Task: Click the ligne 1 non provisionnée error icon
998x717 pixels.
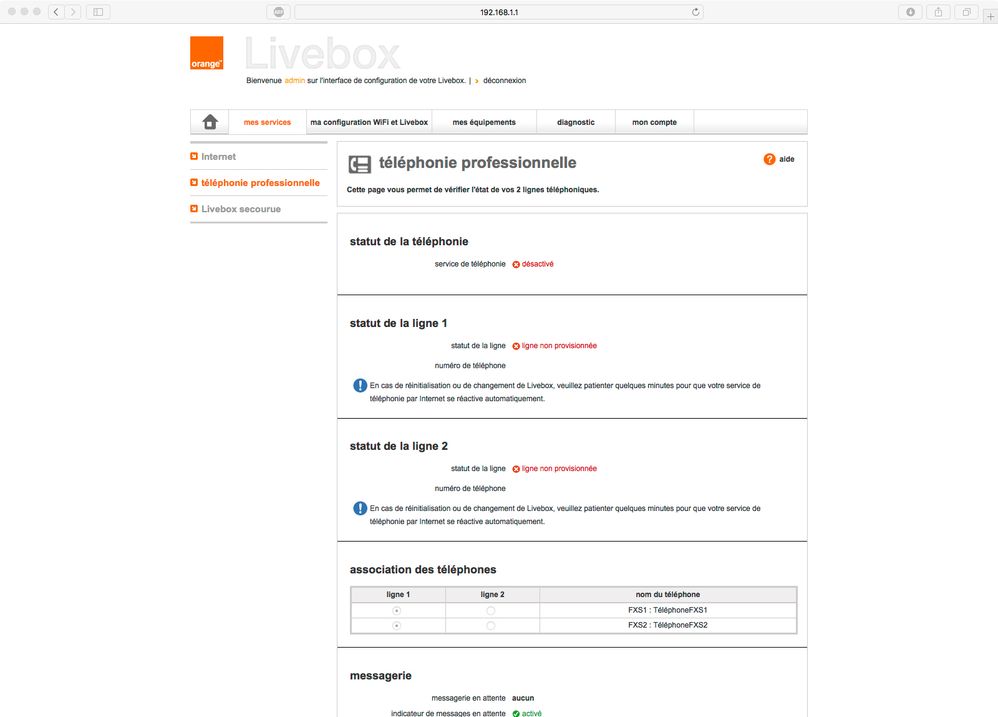Action: point(516,346)
